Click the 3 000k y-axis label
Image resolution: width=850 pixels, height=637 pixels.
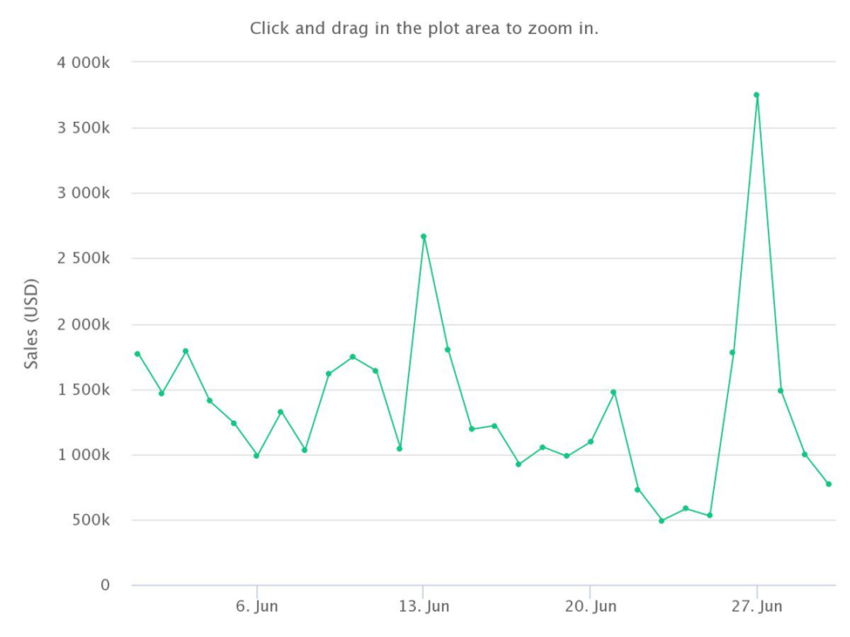coord(83,193)
